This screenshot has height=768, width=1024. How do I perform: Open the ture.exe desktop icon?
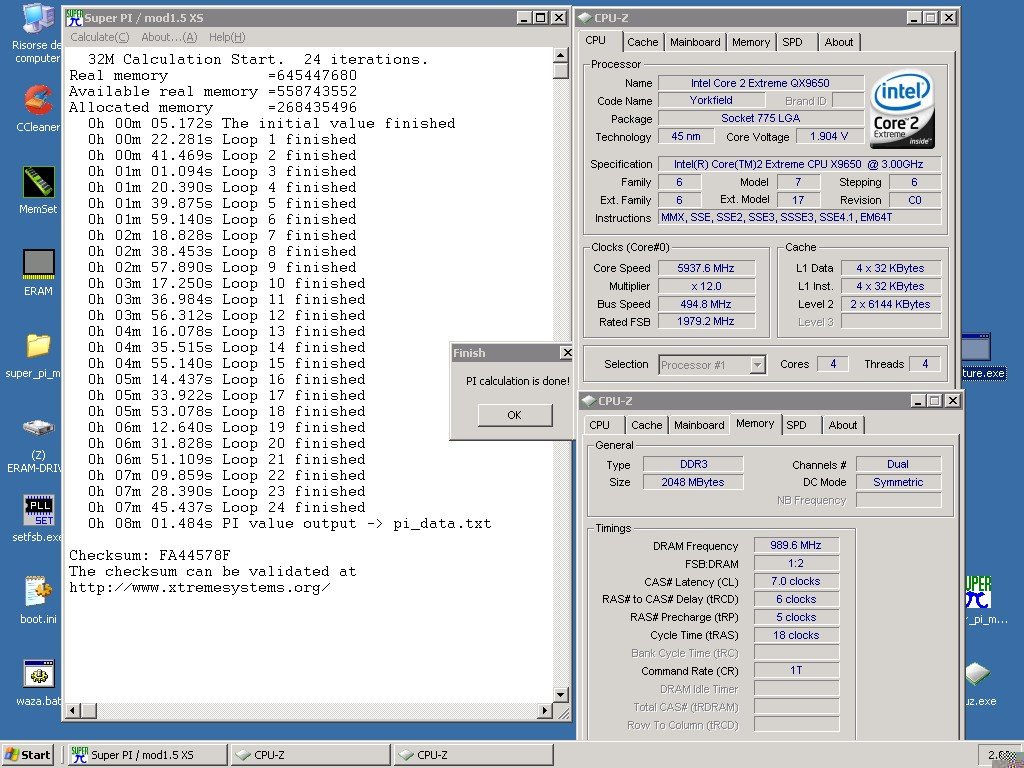click(x=976, y=346)
